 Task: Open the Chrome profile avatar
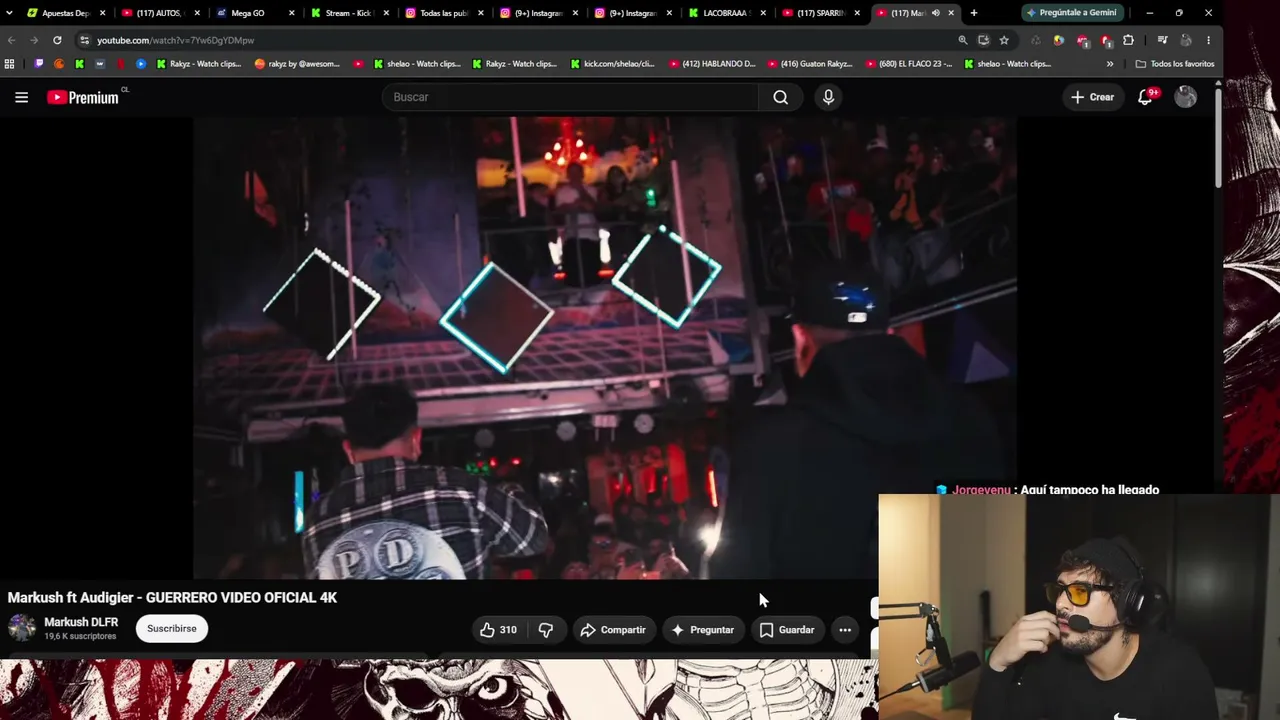coord(1185,40)
